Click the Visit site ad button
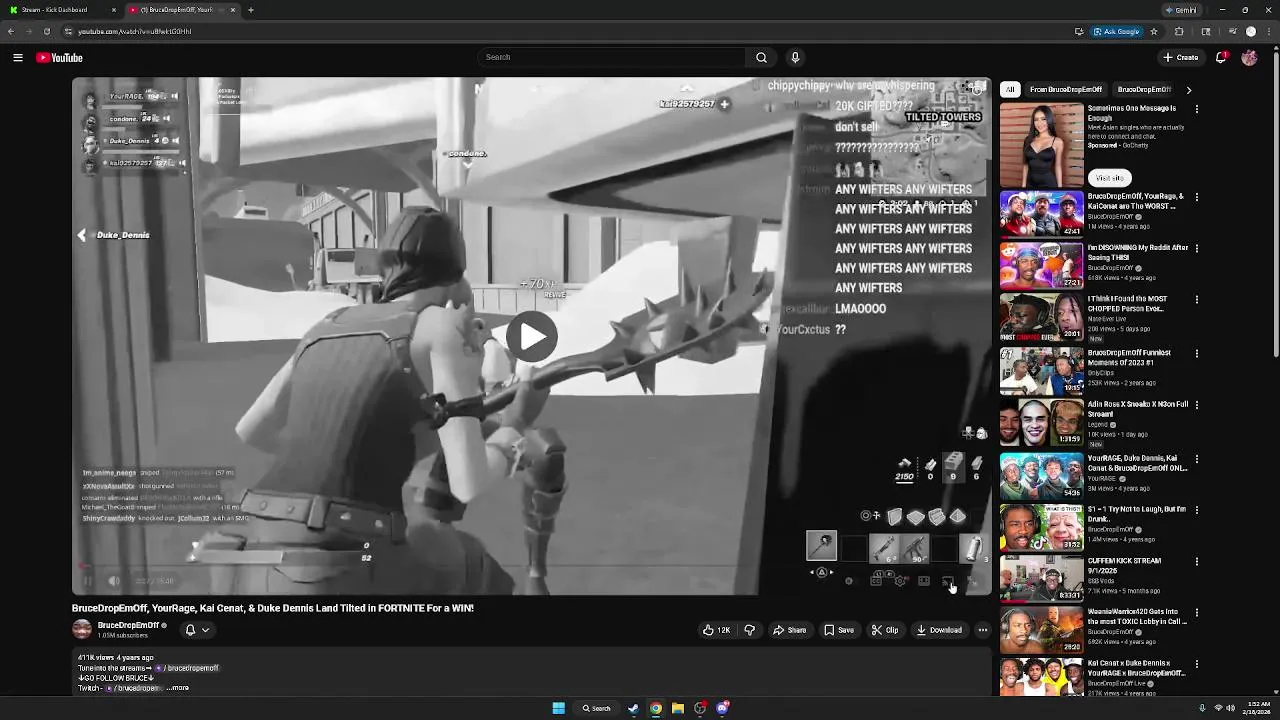The width and height of the screenshot is (1280, 720). point(1109,178)
